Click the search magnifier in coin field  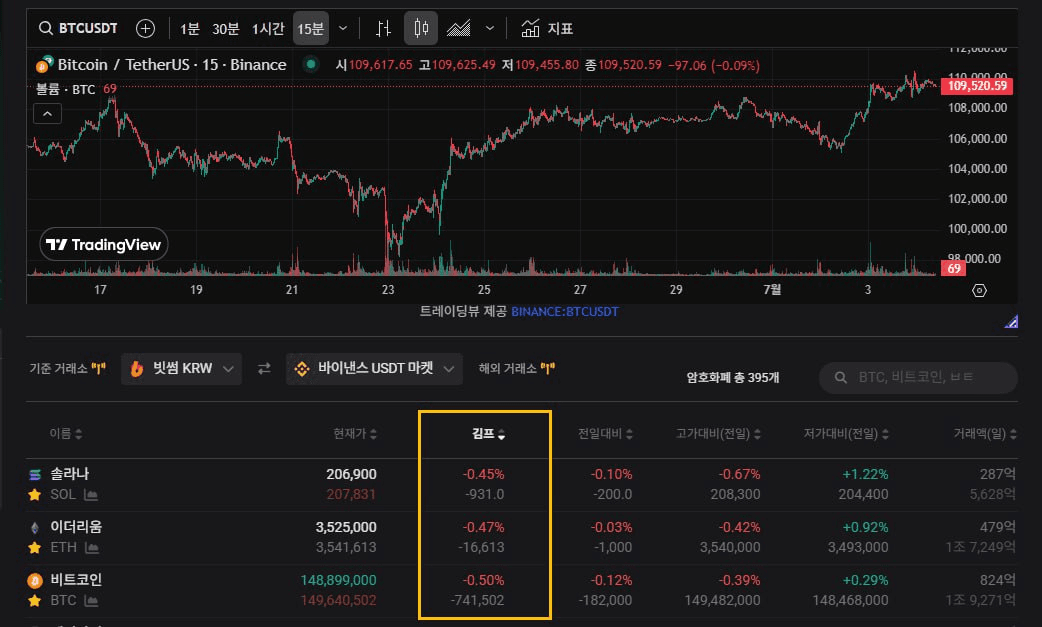click(841, 377)
